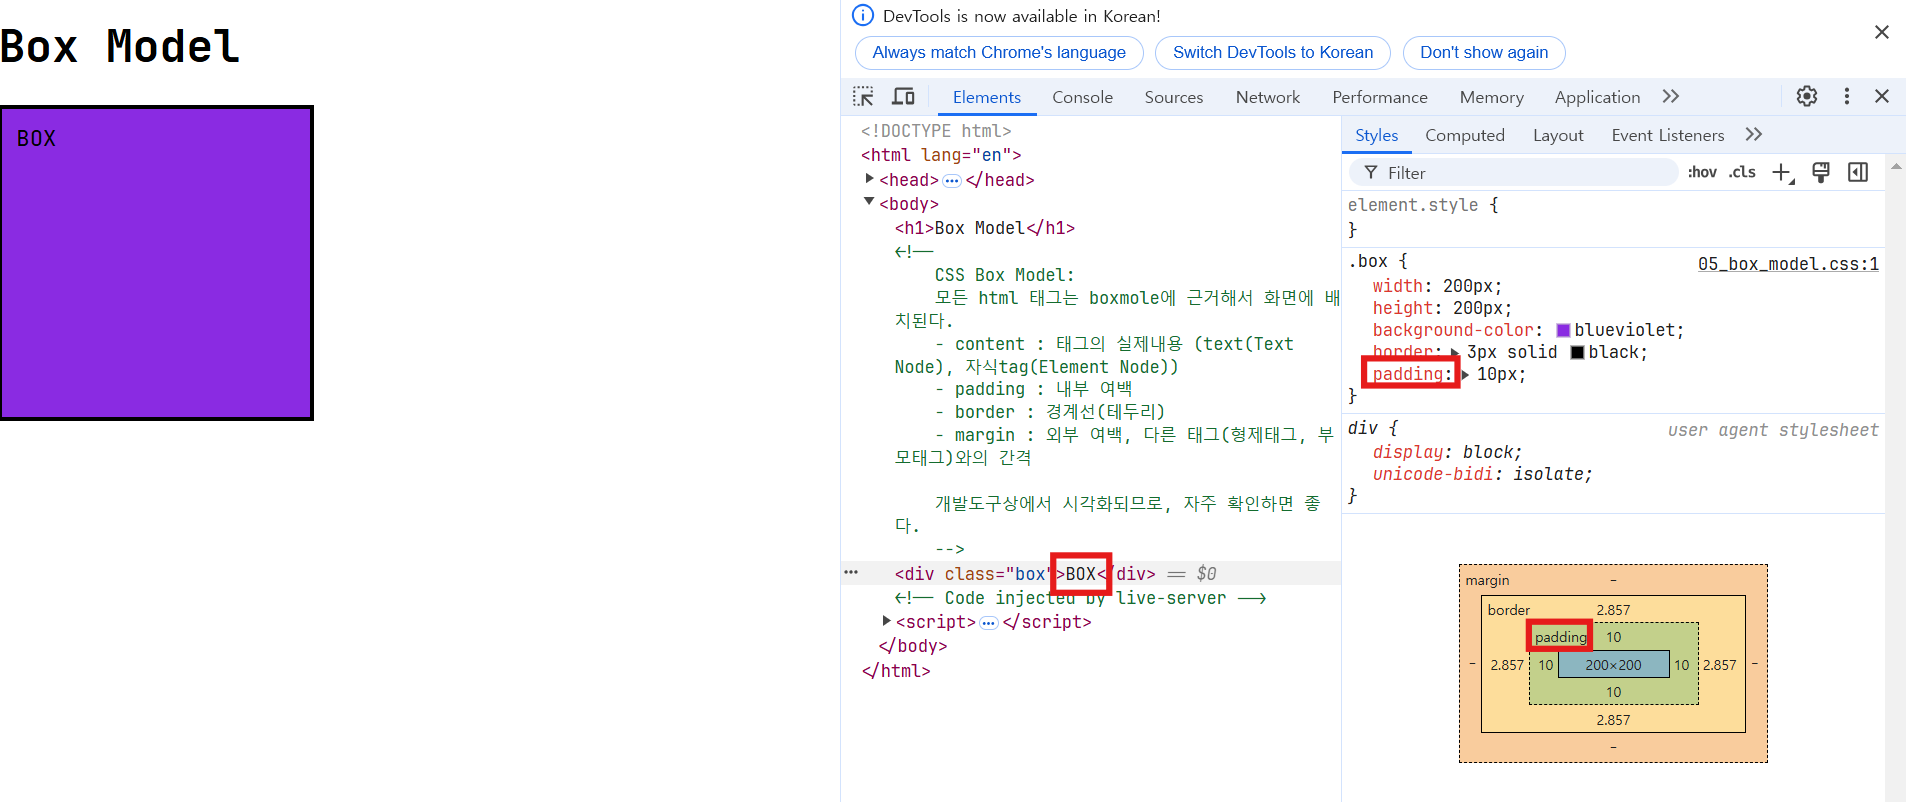Image resolution: width=1906 pixels, height=802 pixels.
Task: Click the .box selector text
Action: point(1368,261)
